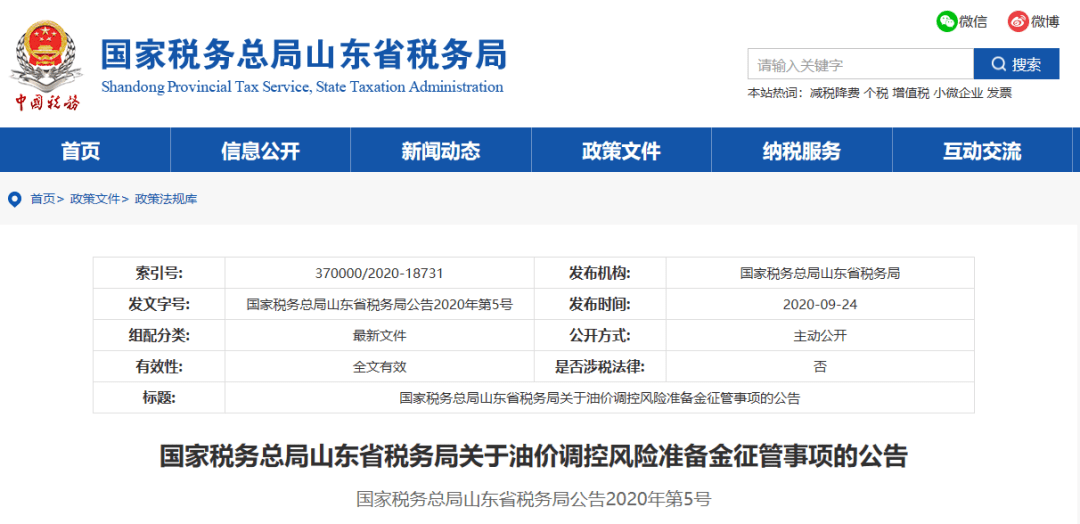Viewport: 1080px width, 524px height.
Task: Click the magnifier icon in search button
Action: [x=998, y=65]
